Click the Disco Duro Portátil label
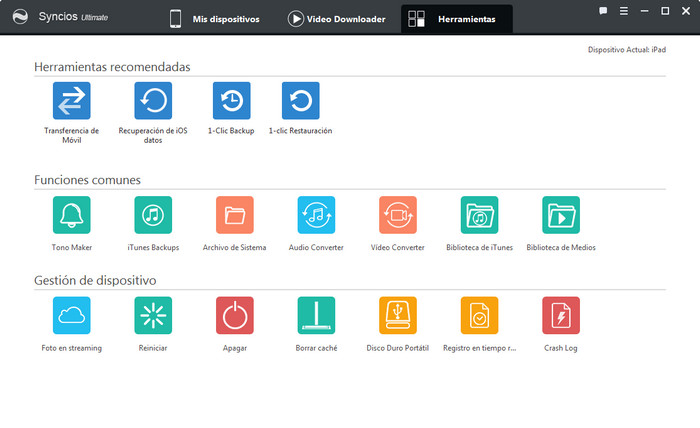Image resolution: width=700 pixels, height=428 pixels. (398, 348)
